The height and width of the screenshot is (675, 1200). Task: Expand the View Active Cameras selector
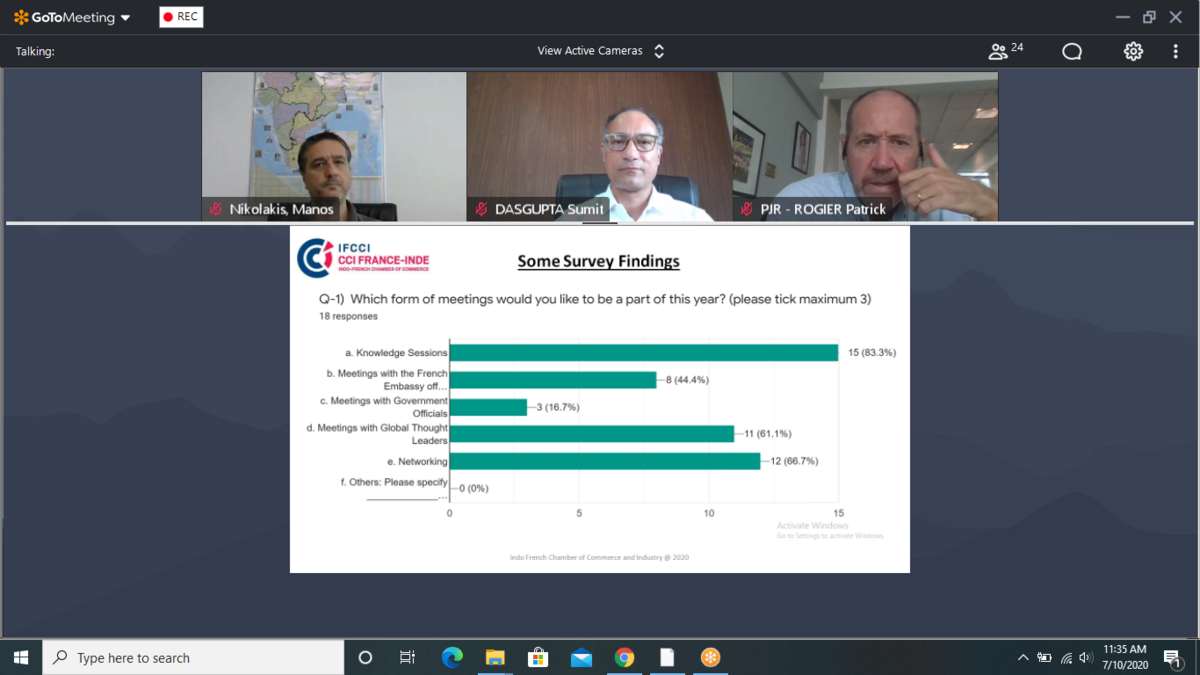600,51
